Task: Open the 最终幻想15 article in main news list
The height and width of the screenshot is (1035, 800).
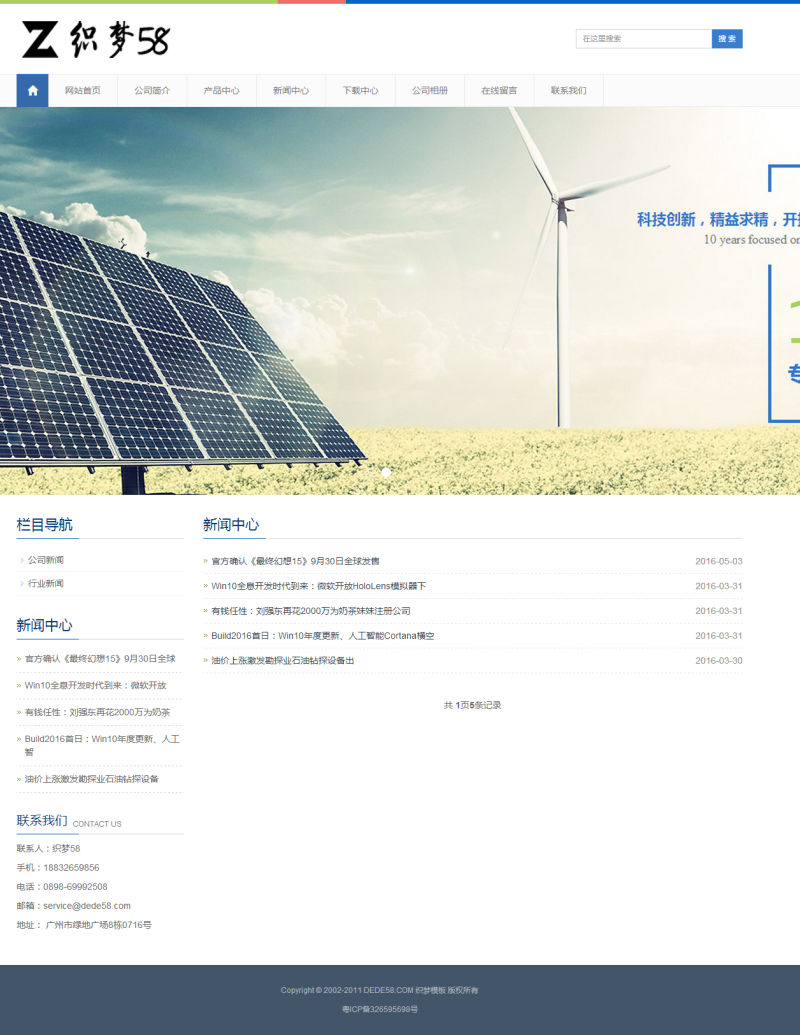Action: (x=295, y=561)
